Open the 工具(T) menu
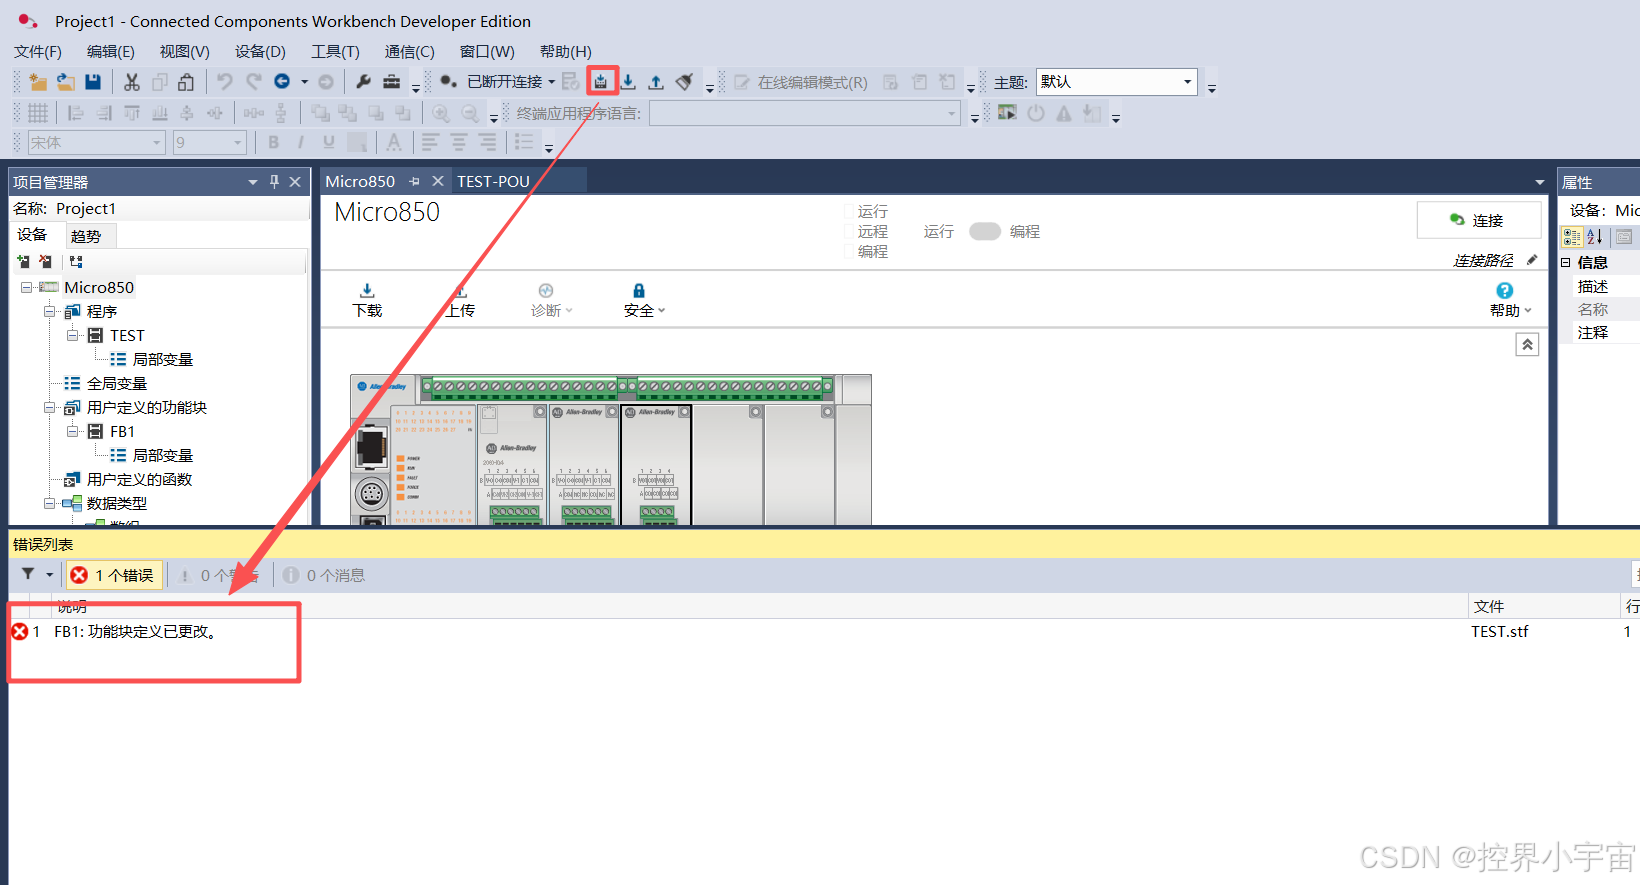 pos(335,51)
